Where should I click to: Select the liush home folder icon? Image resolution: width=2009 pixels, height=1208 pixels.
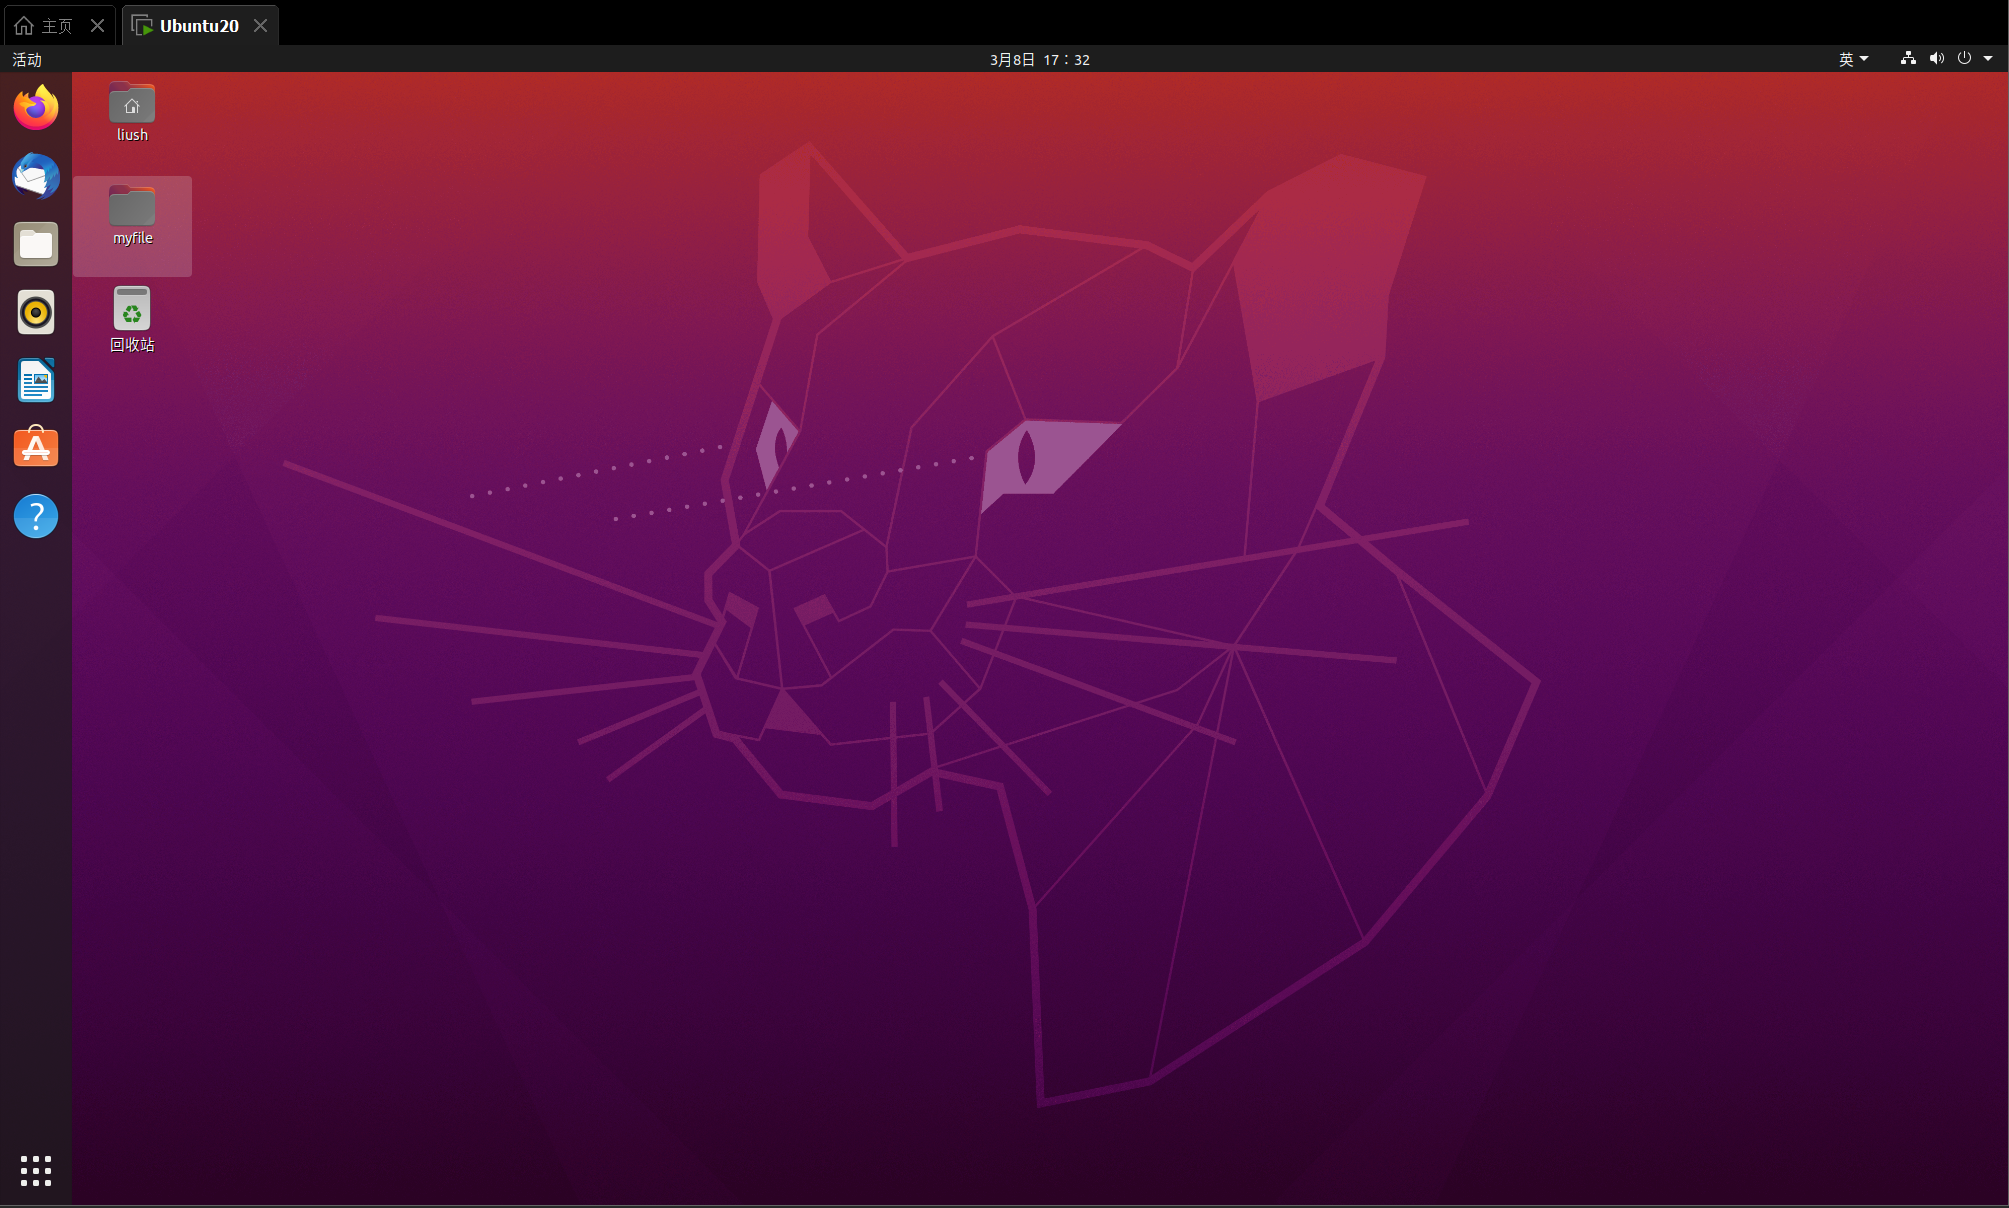tap(132, 112)
